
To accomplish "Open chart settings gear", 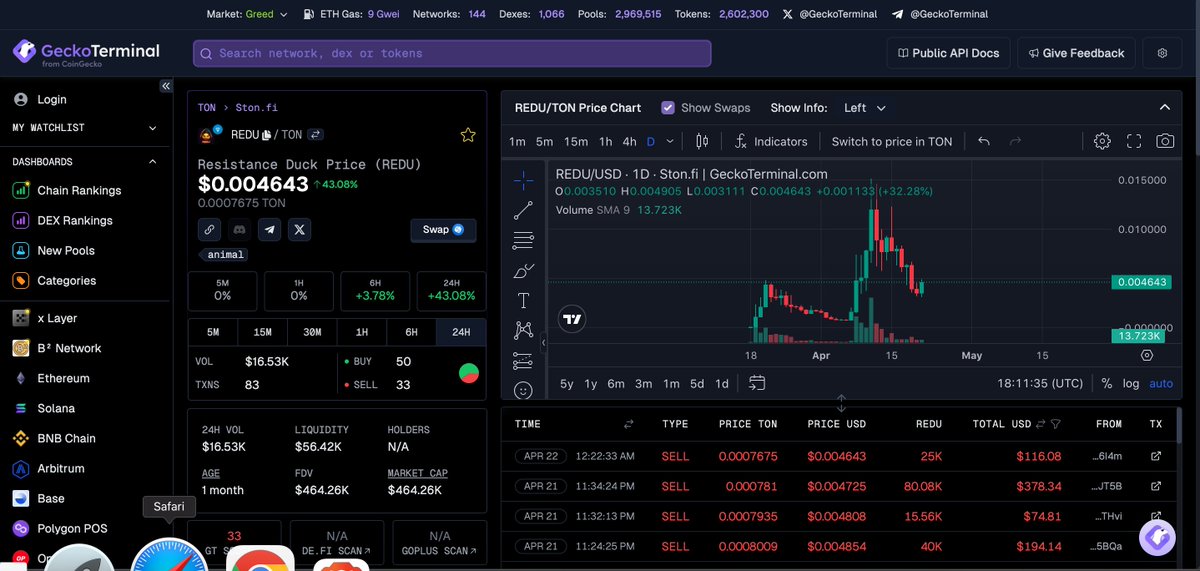I will [x=1102, y=142].
